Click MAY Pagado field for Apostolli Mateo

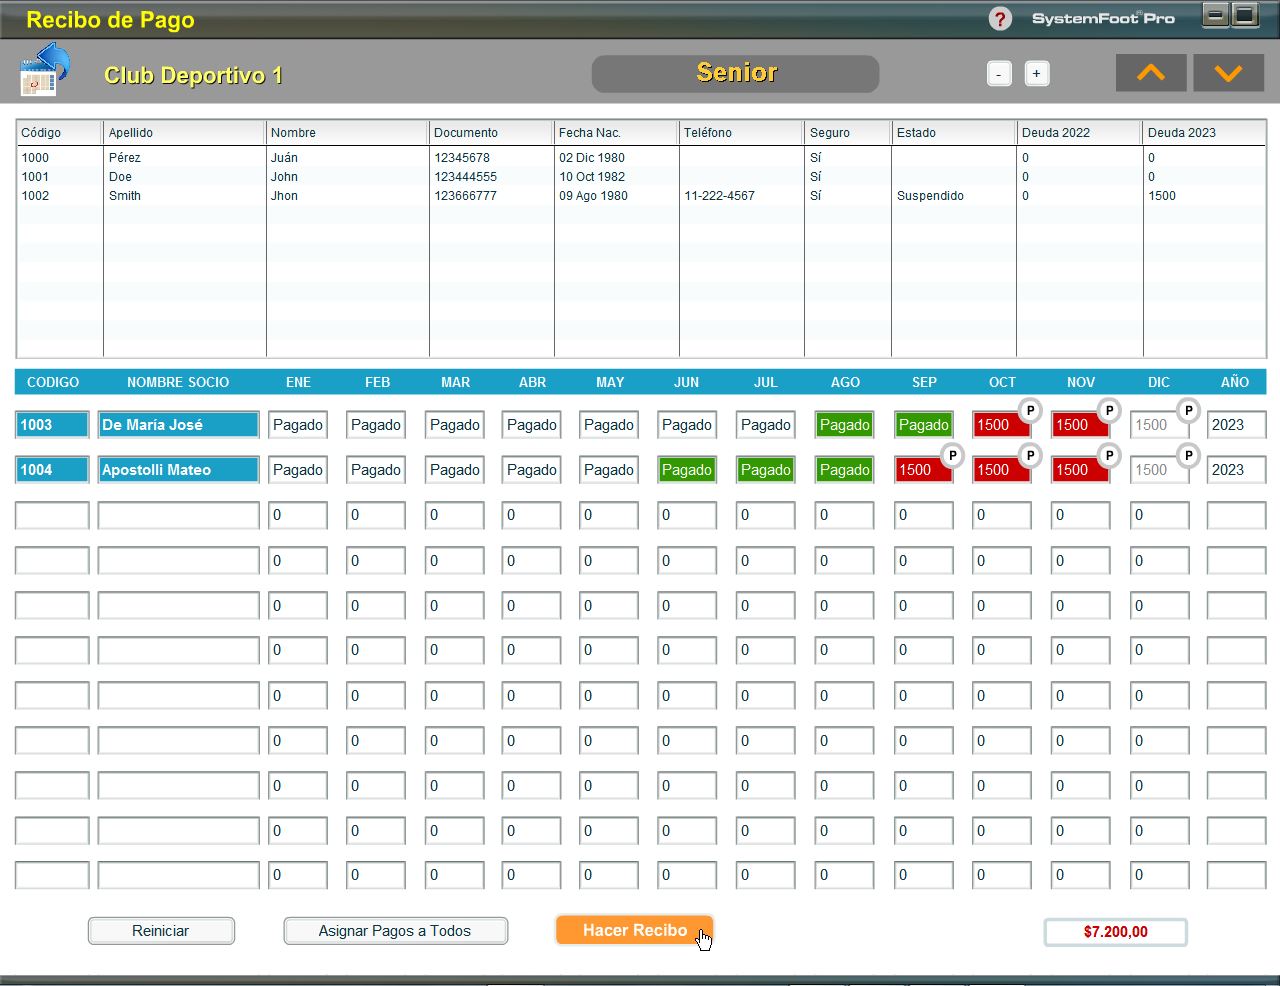tap(609, 470)
